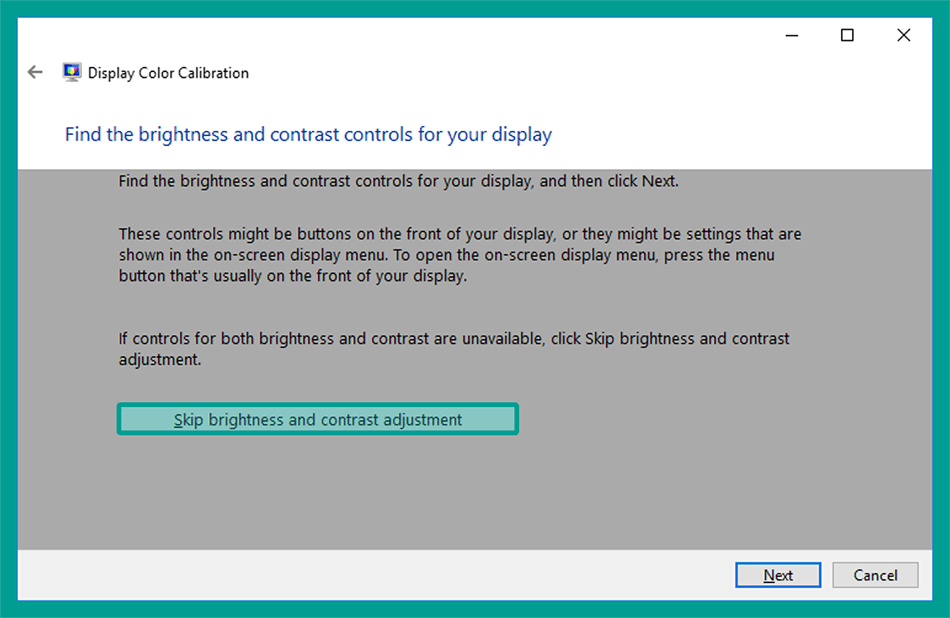Maximize the calibration wizard window
The image size is (950, 618).
(x=847, y=35)
